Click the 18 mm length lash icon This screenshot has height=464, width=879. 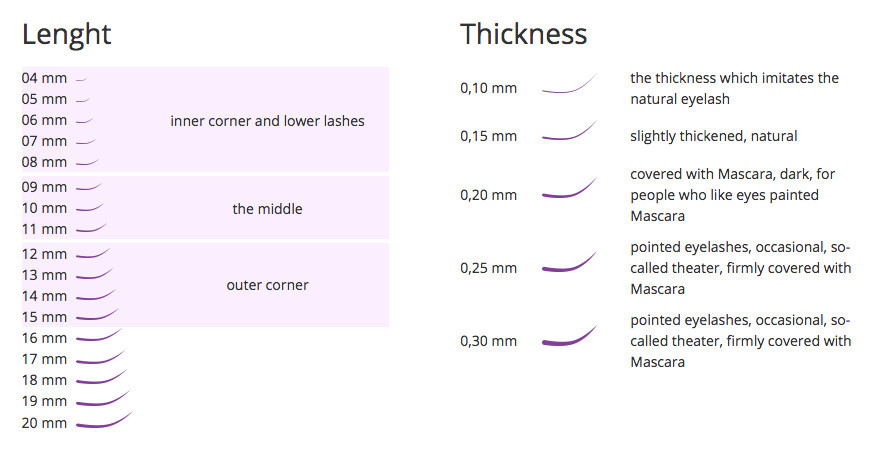[x=101, y=377]
